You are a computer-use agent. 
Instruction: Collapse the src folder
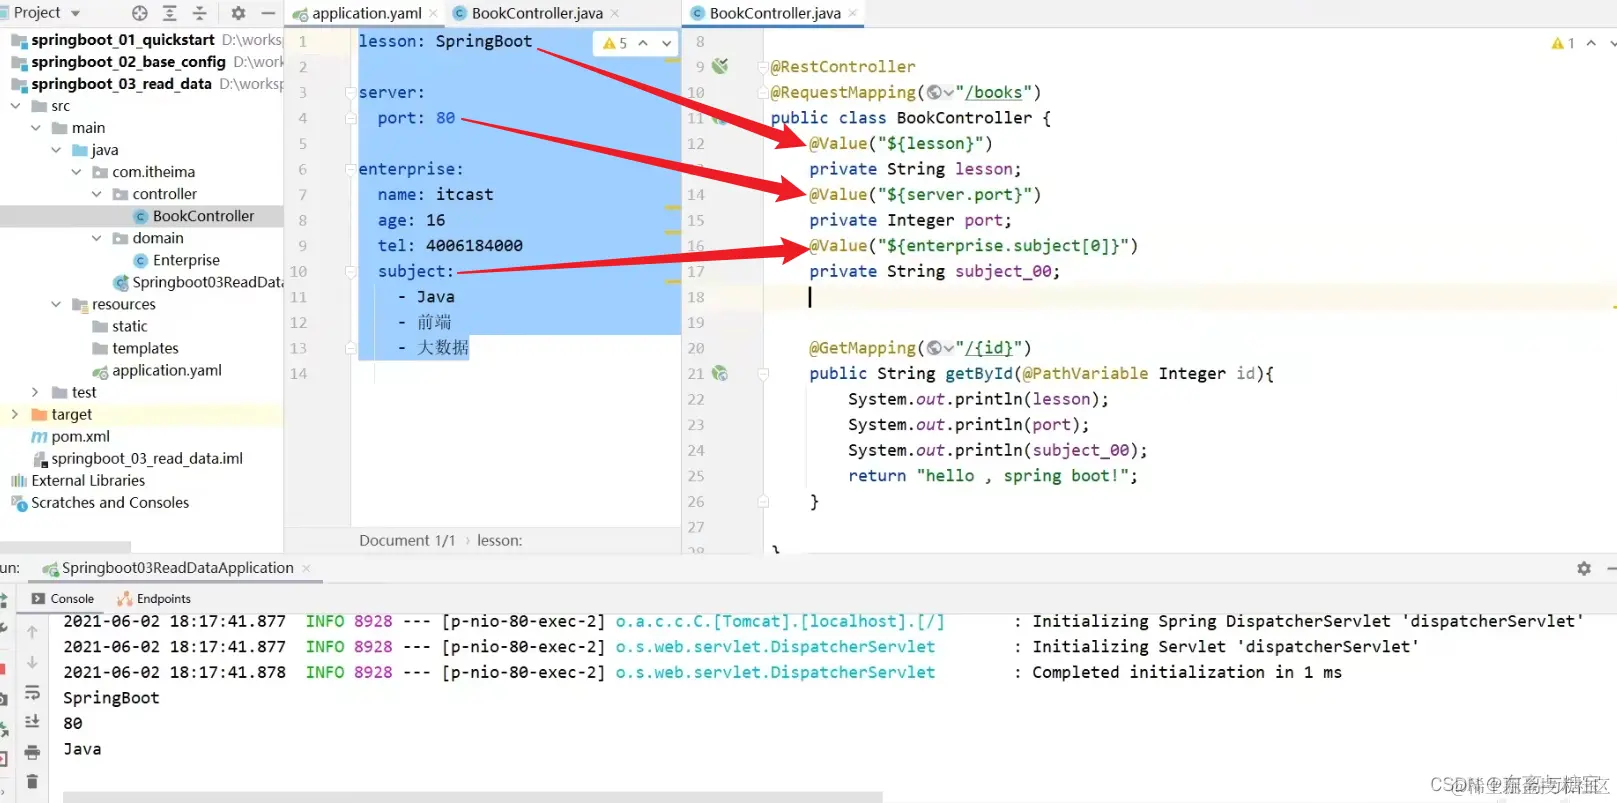tap(15, 106)
